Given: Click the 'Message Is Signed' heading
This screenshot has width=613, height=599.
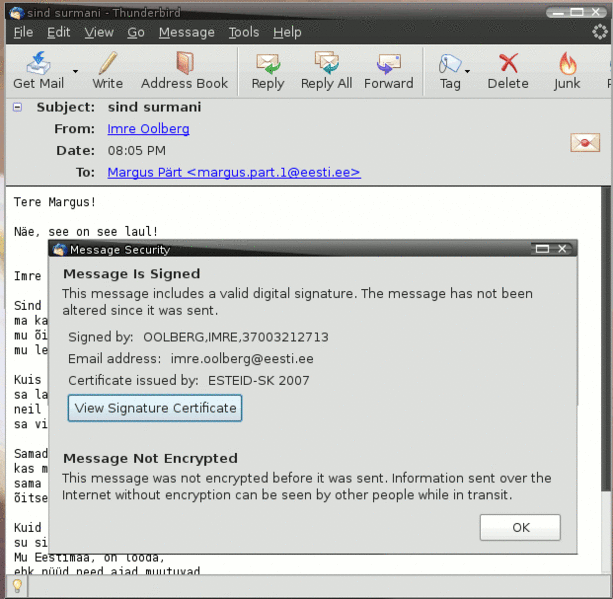Looking at the screenshot, I should [131, 274].
